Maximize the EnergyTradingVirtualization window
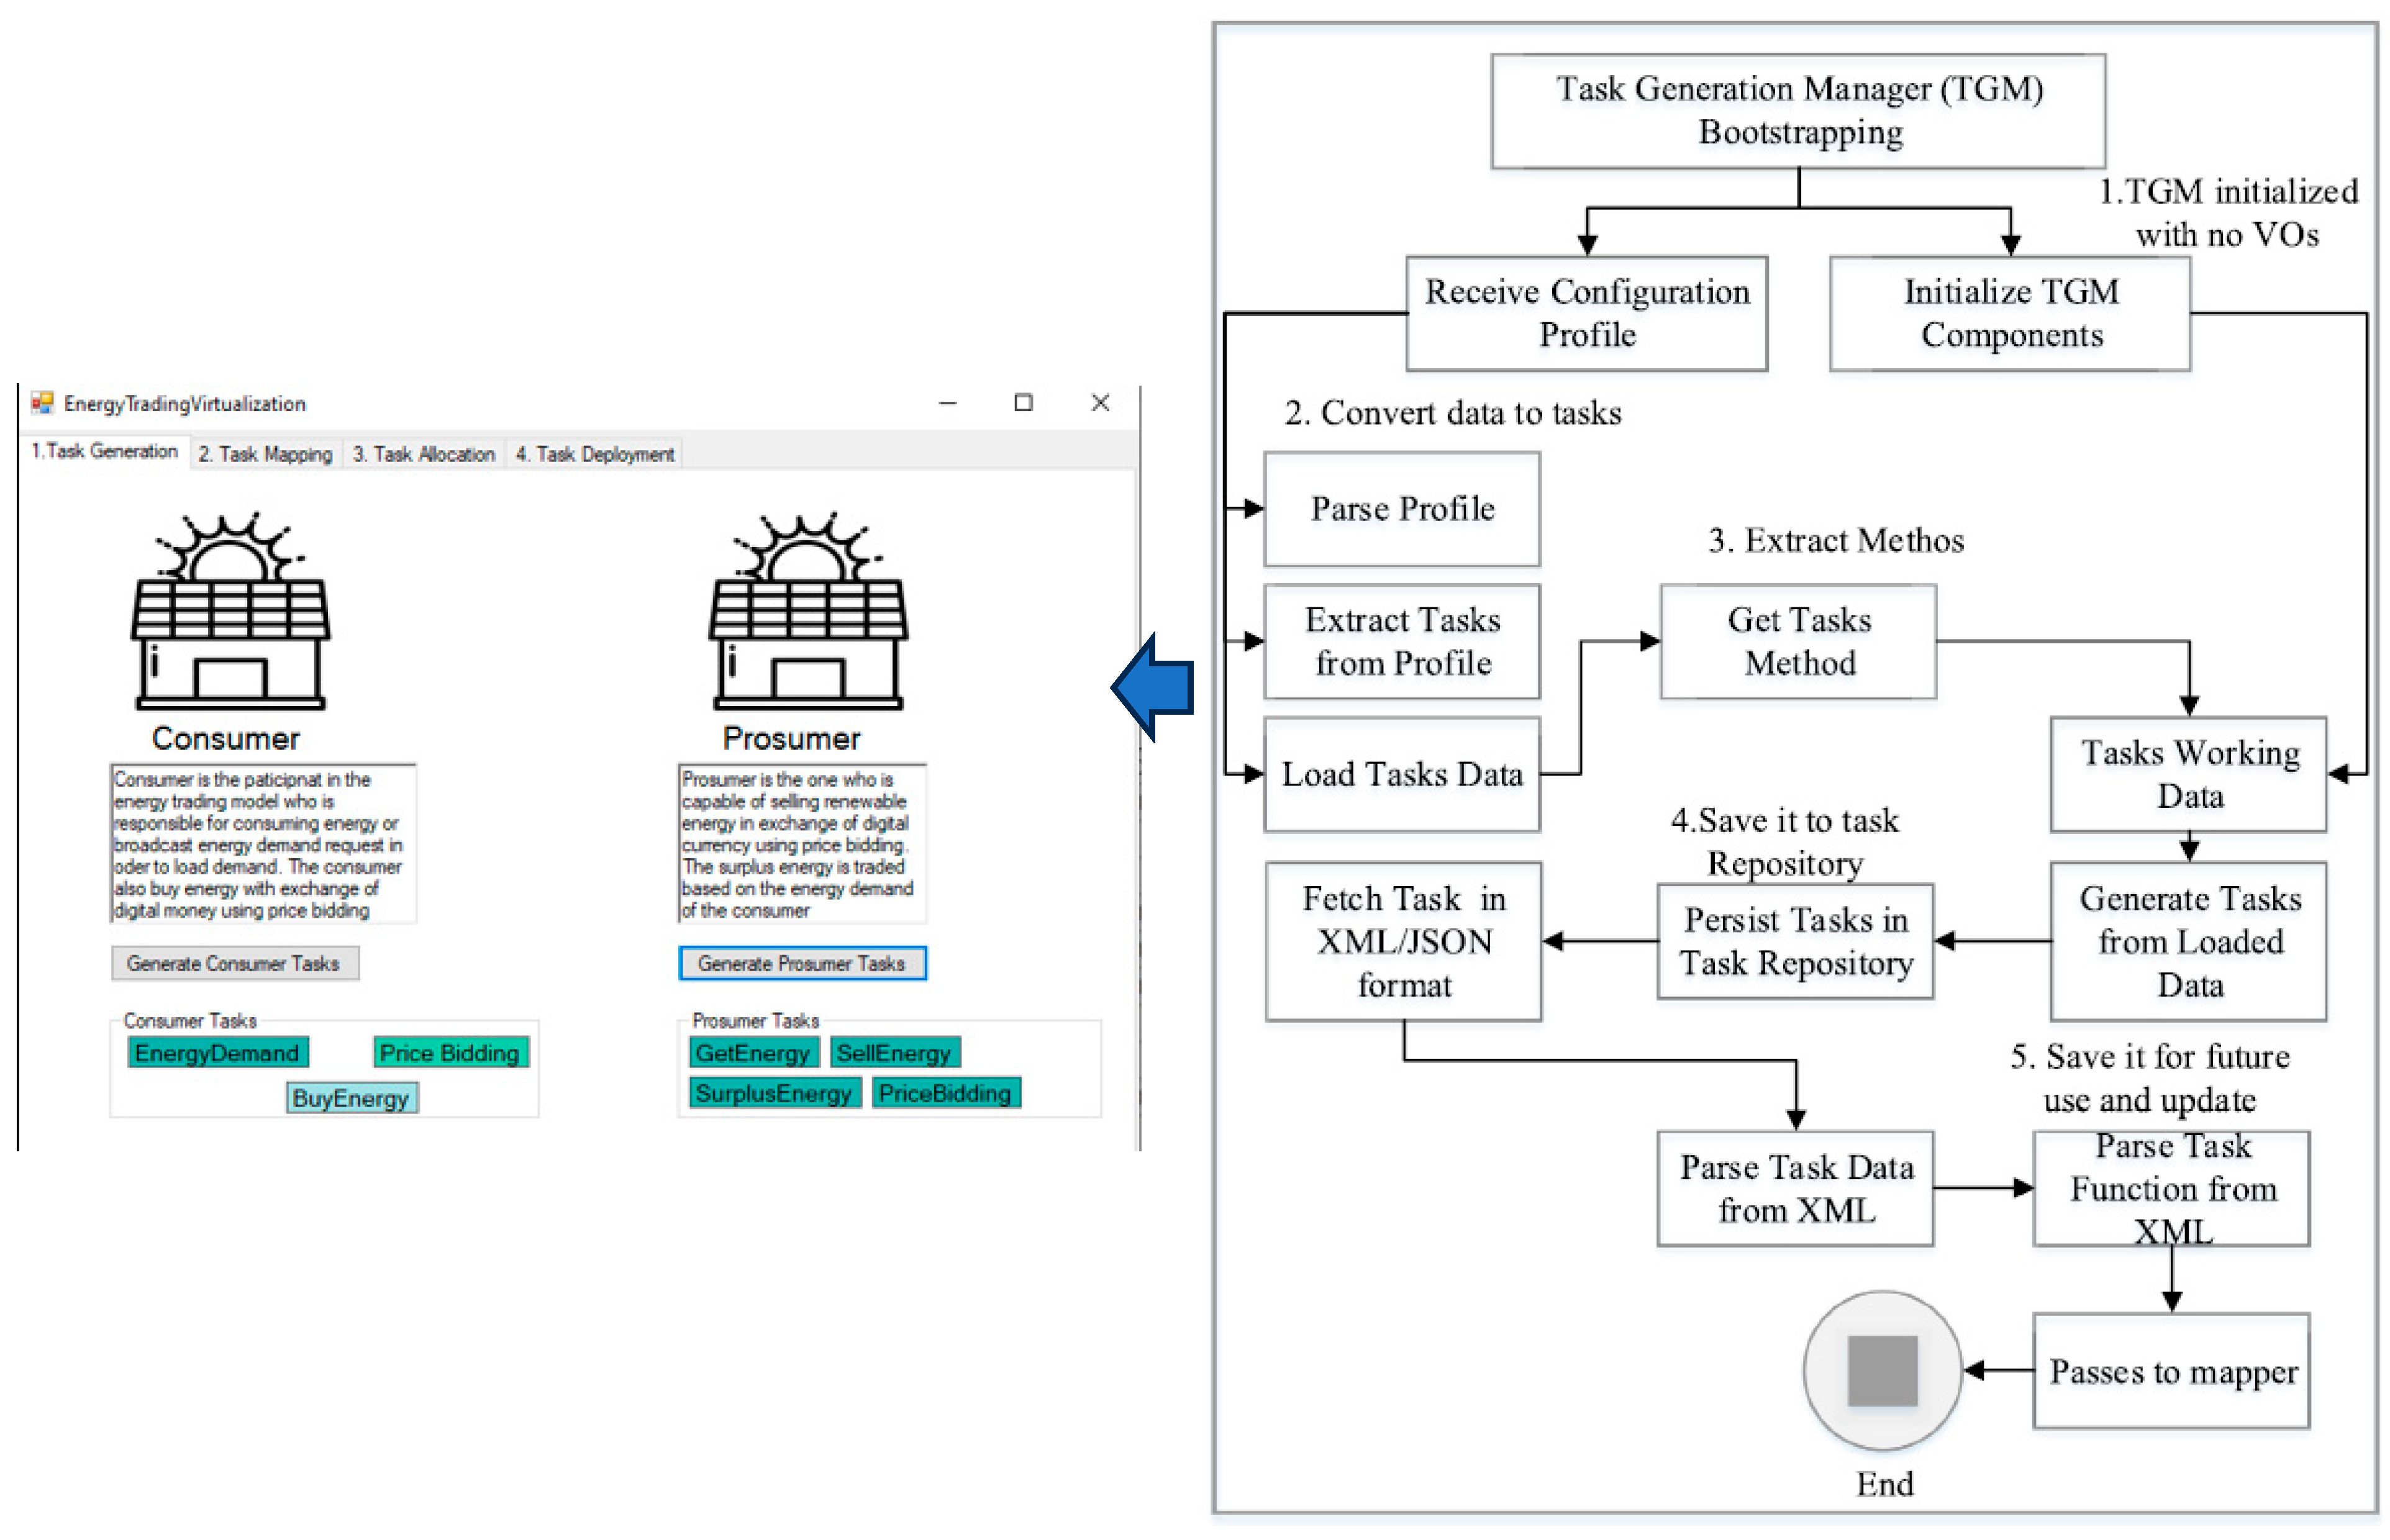Viewport: 2390px width, 1540px height. (x=1023, y=403)
